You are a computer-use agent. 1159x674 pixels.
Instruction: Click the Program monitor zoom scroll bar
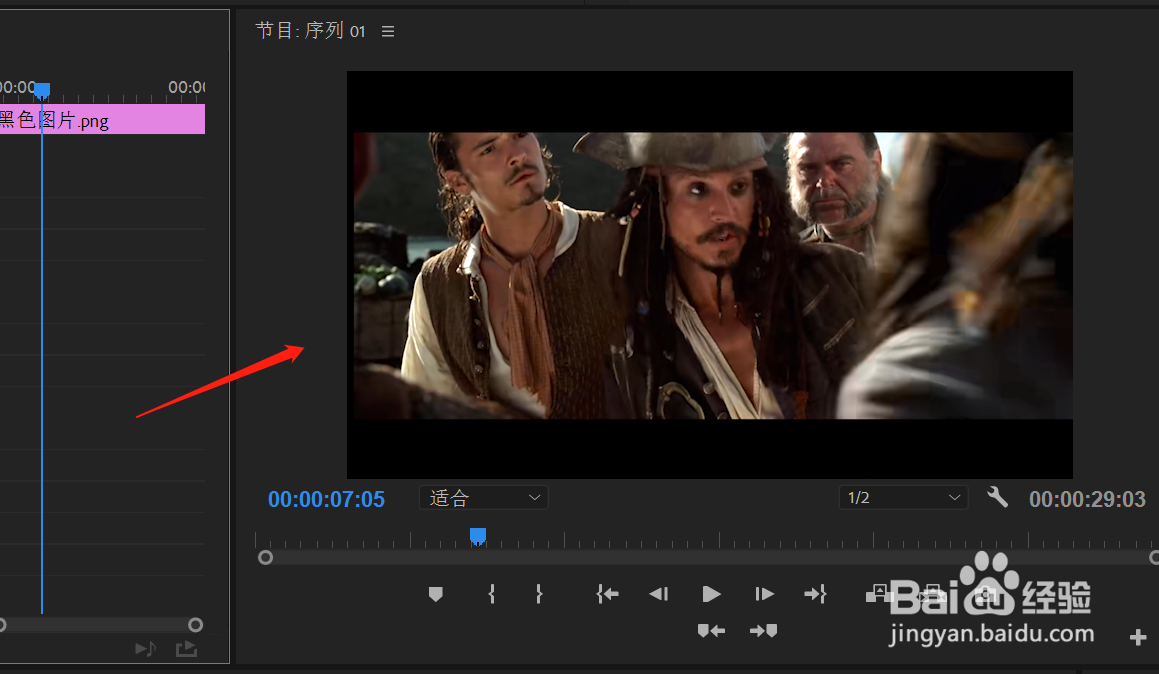click(710, 558)
